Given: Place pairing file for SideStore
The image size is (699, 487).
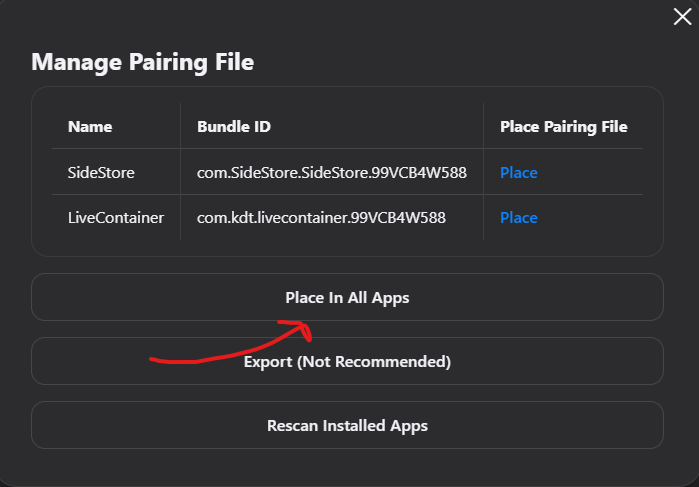Looking at the screenshot, I should (x=518, y=173).
